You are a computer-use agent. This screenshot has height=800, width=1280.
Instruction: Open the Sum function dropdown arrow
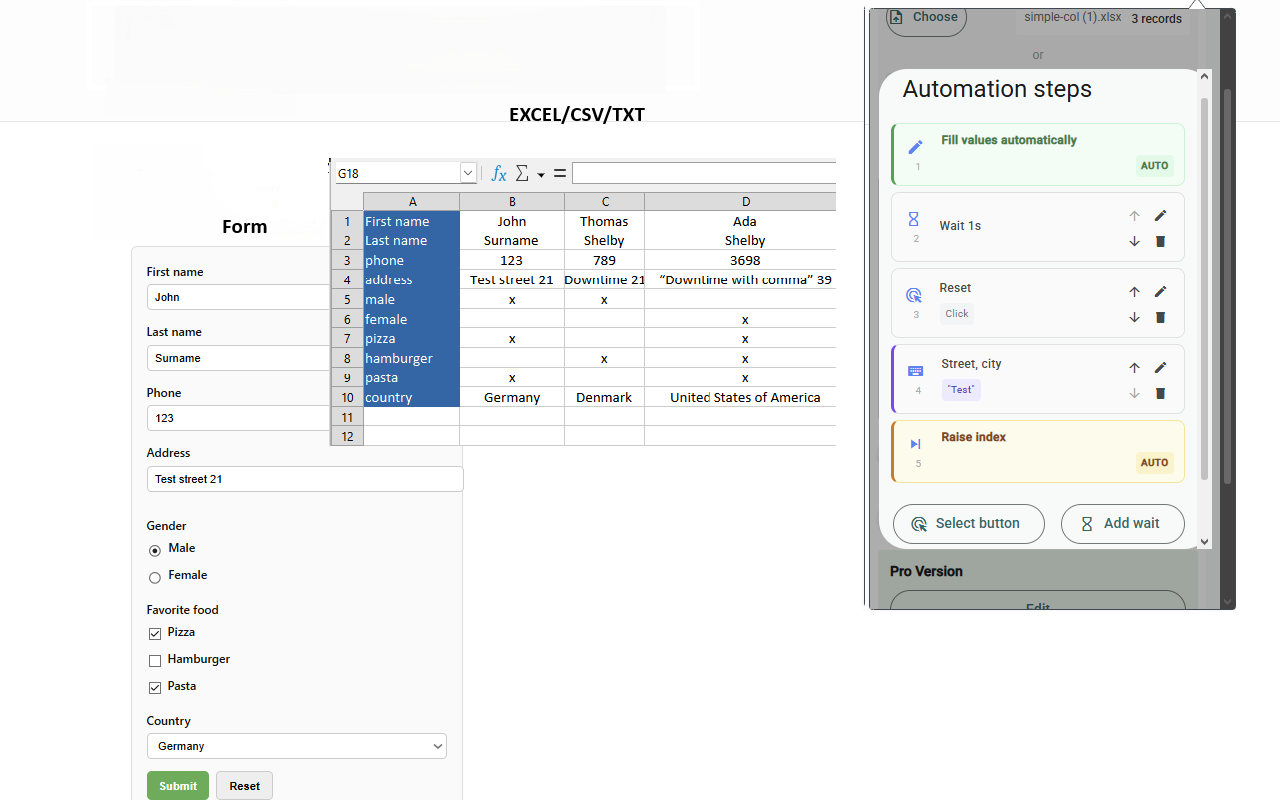pyautogui.click(x=541, y=175)
